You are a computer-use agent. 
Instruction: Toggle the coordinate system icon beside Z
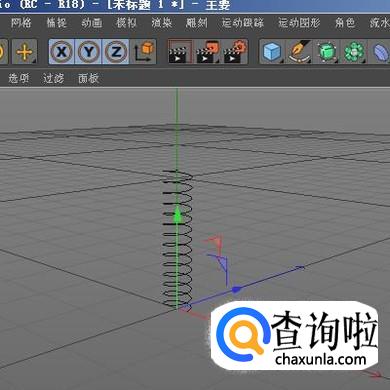[144, 52]
